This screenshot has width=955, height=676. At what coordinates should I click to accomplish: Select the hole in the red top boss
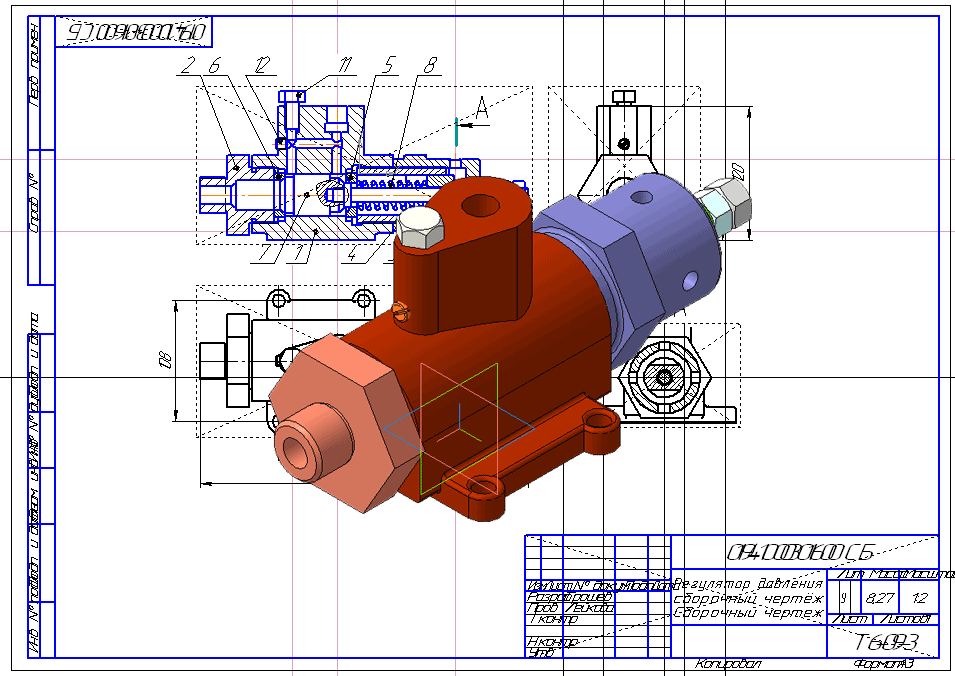pyautogui.click(x=481, y=205)
